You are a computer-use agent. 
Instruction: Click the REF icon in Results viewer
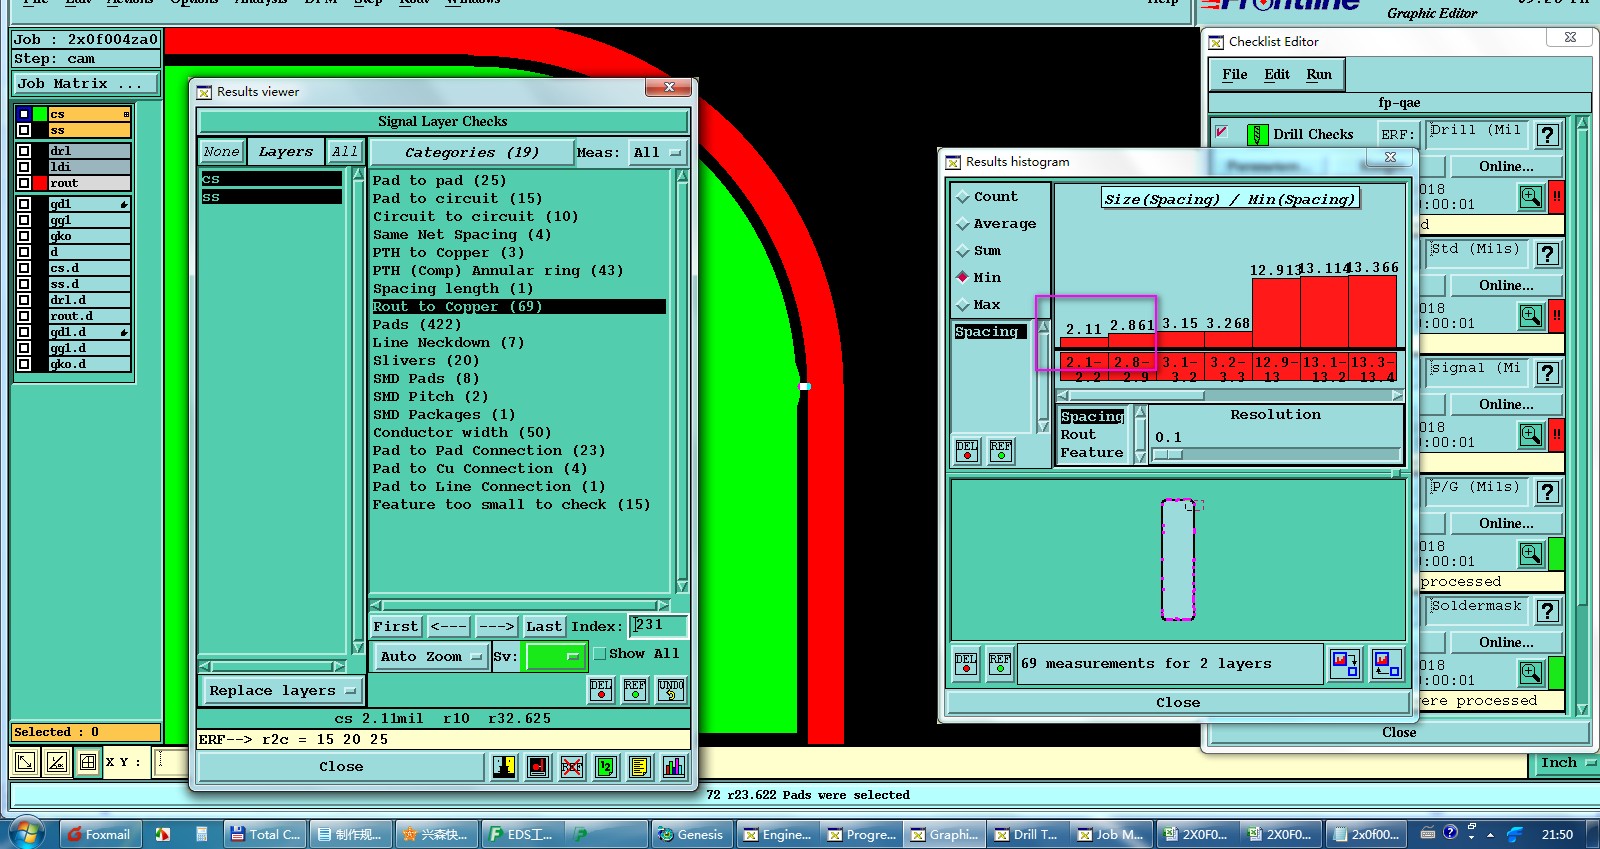tap(635, 690)
